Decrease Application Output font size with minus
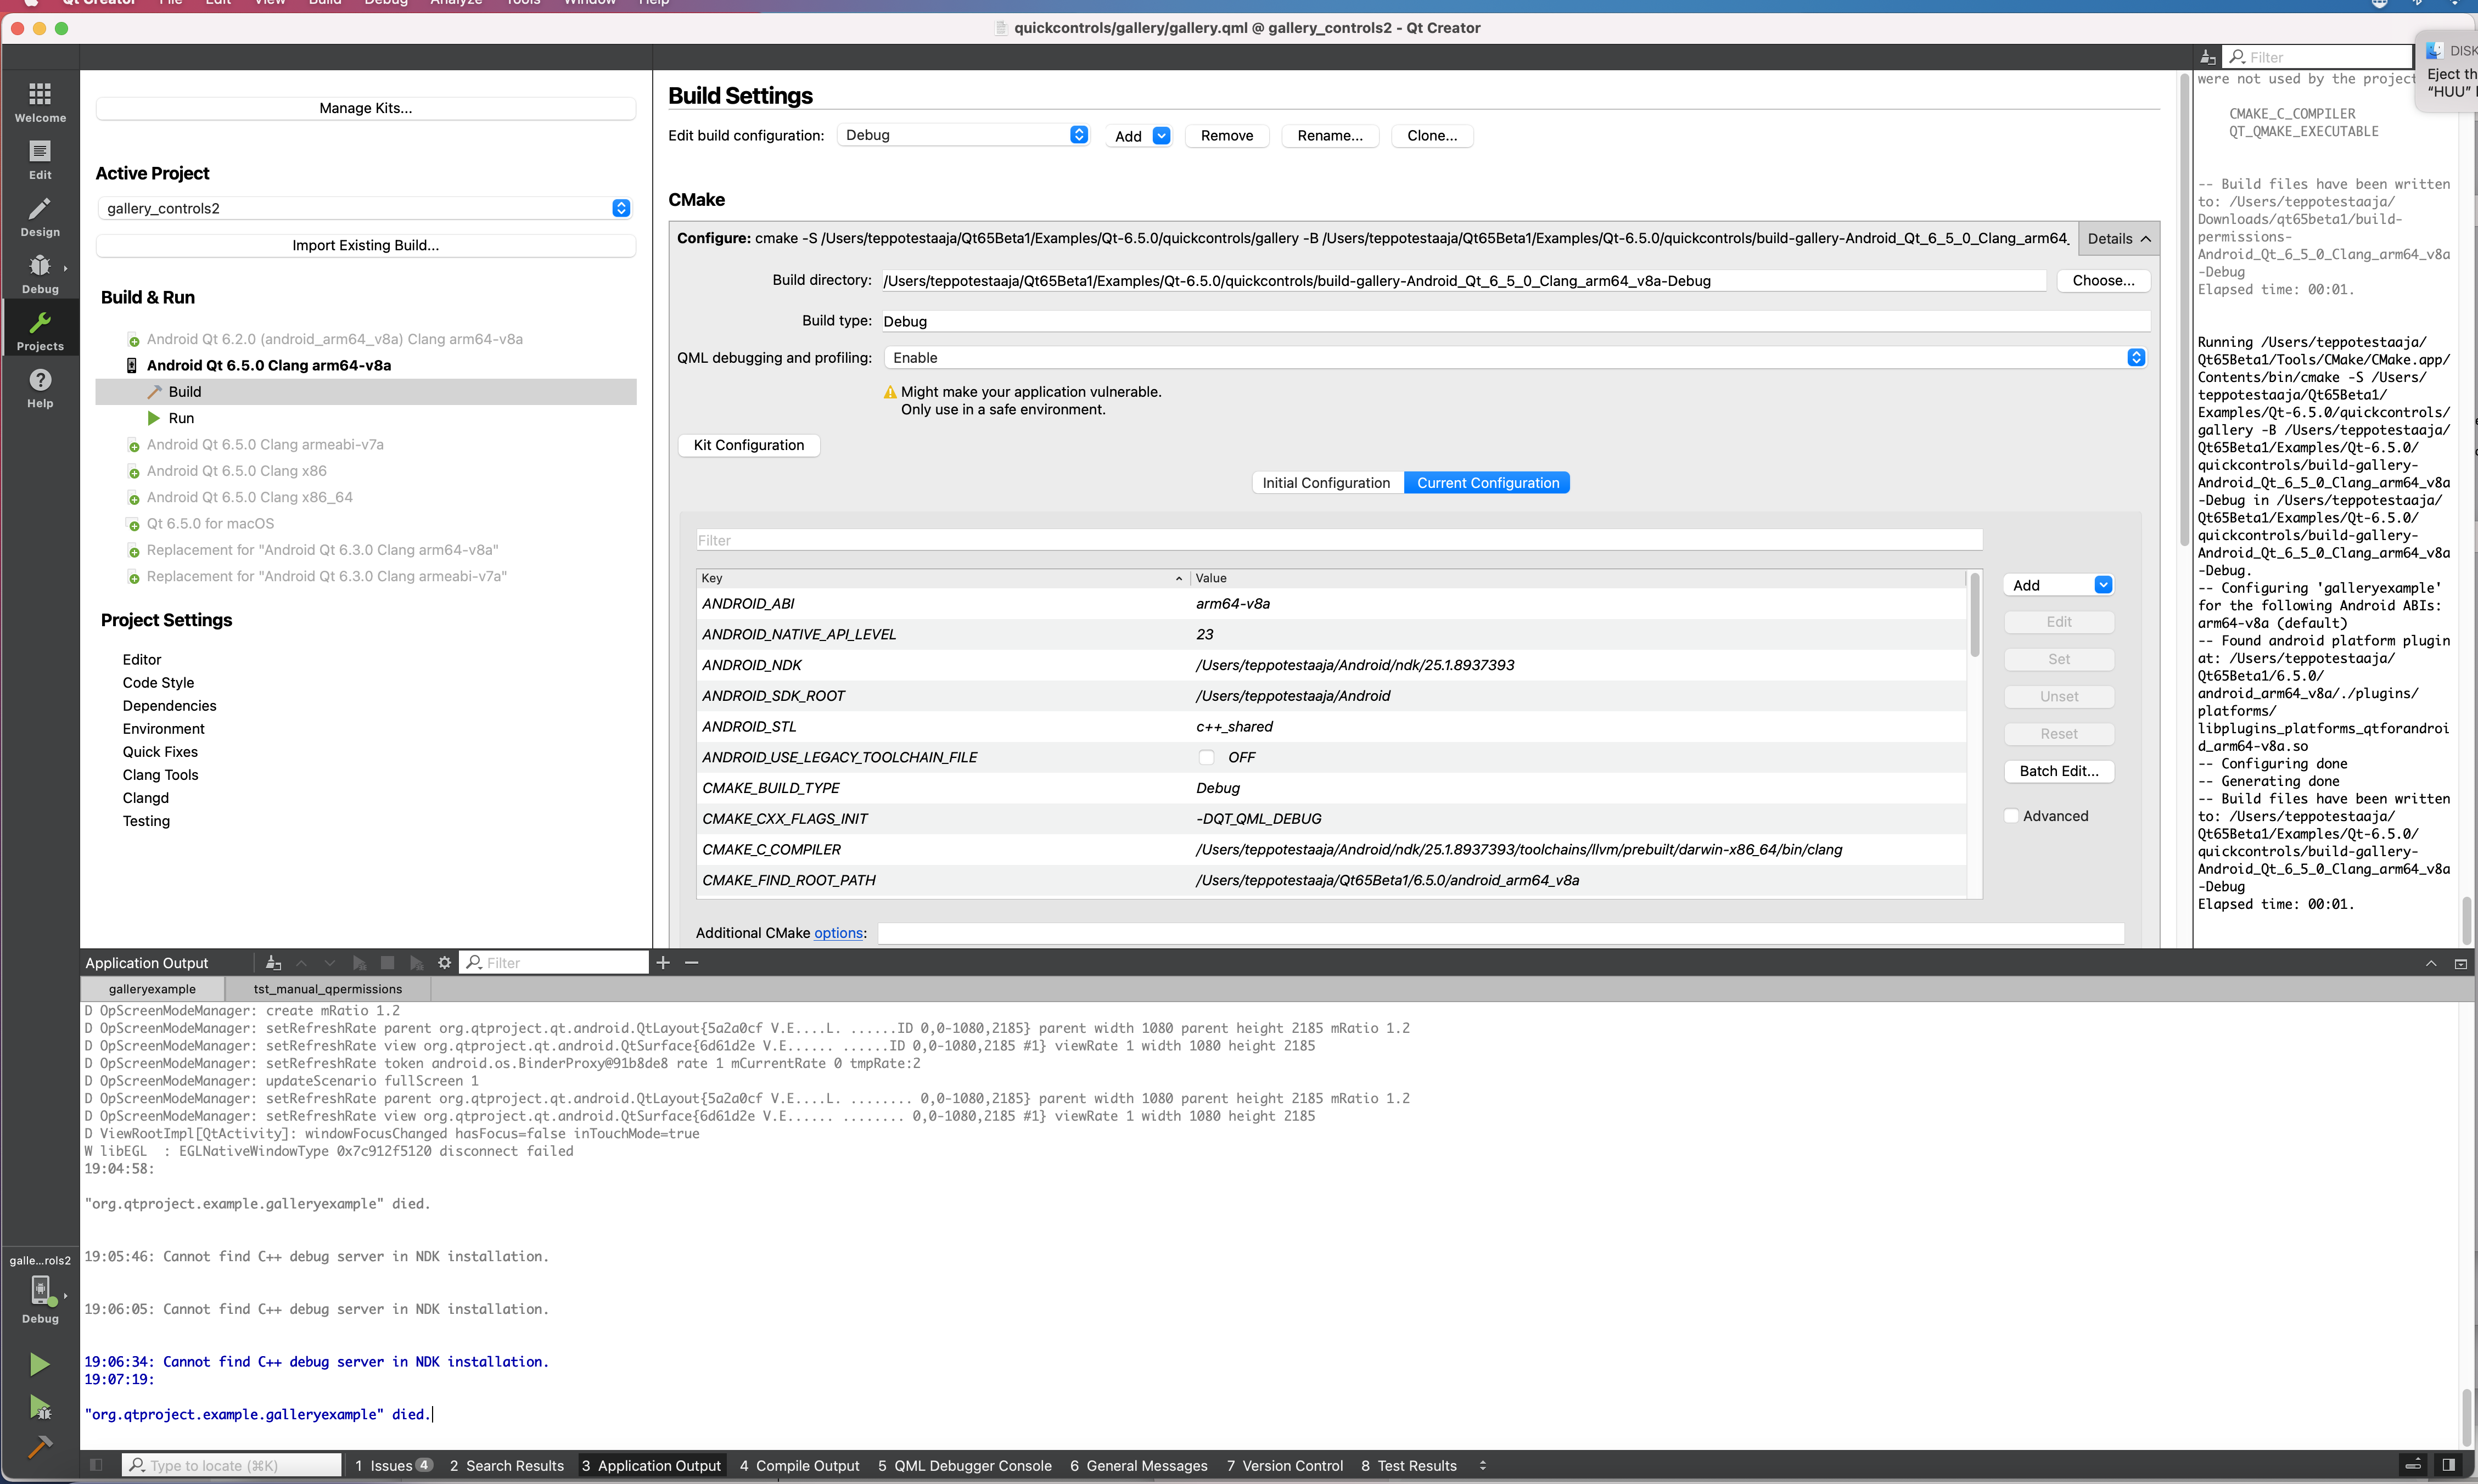This screenshot has width=2478, height=1484. point(691,962)
